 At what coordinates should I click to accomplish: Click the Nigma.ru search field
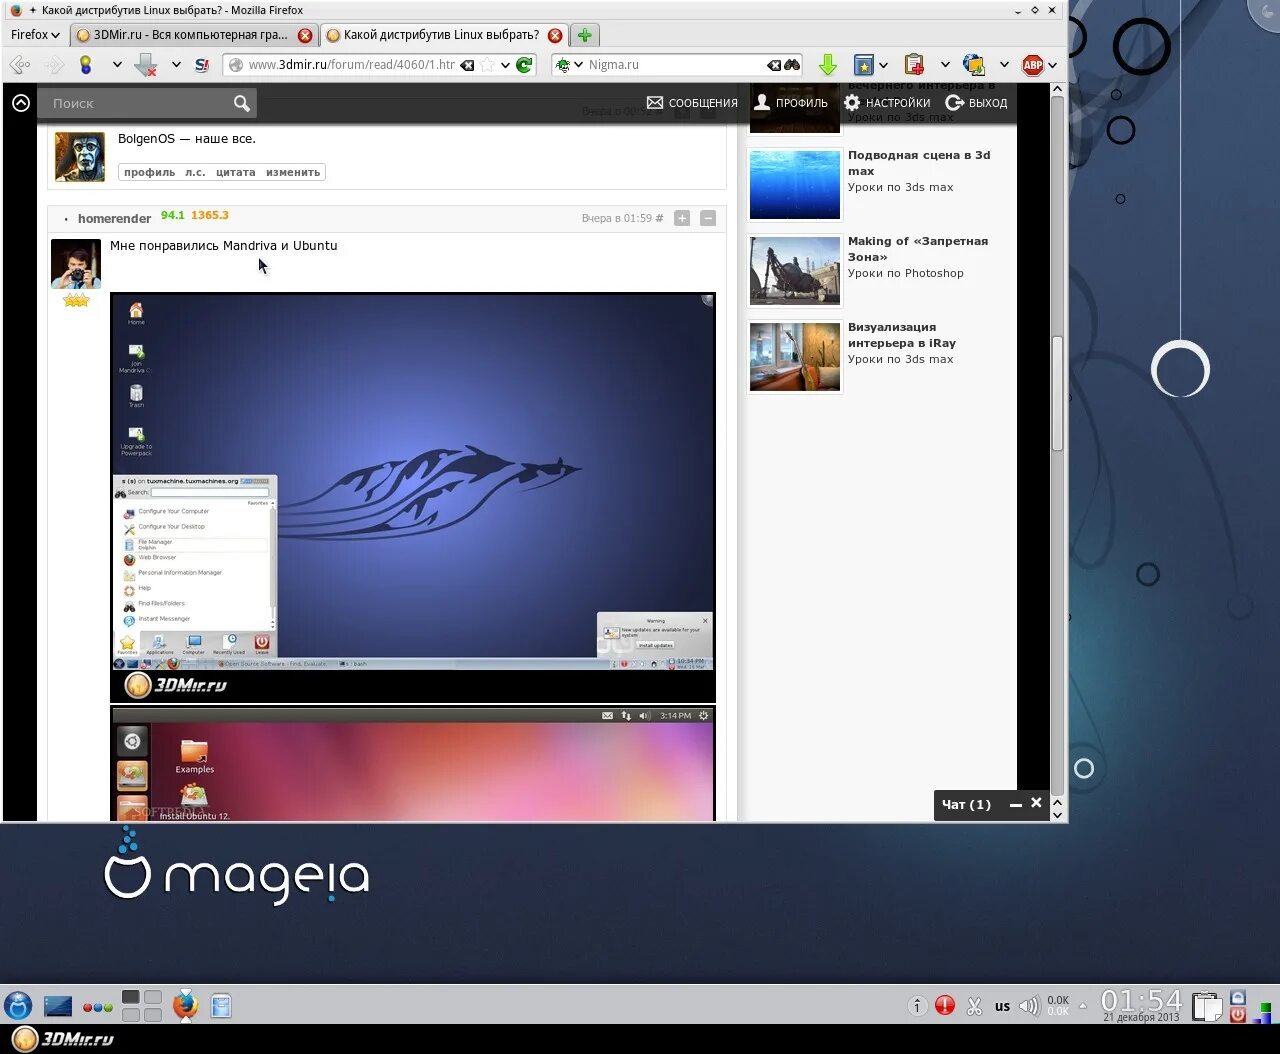pyautogui.click(x=676, y=65)
